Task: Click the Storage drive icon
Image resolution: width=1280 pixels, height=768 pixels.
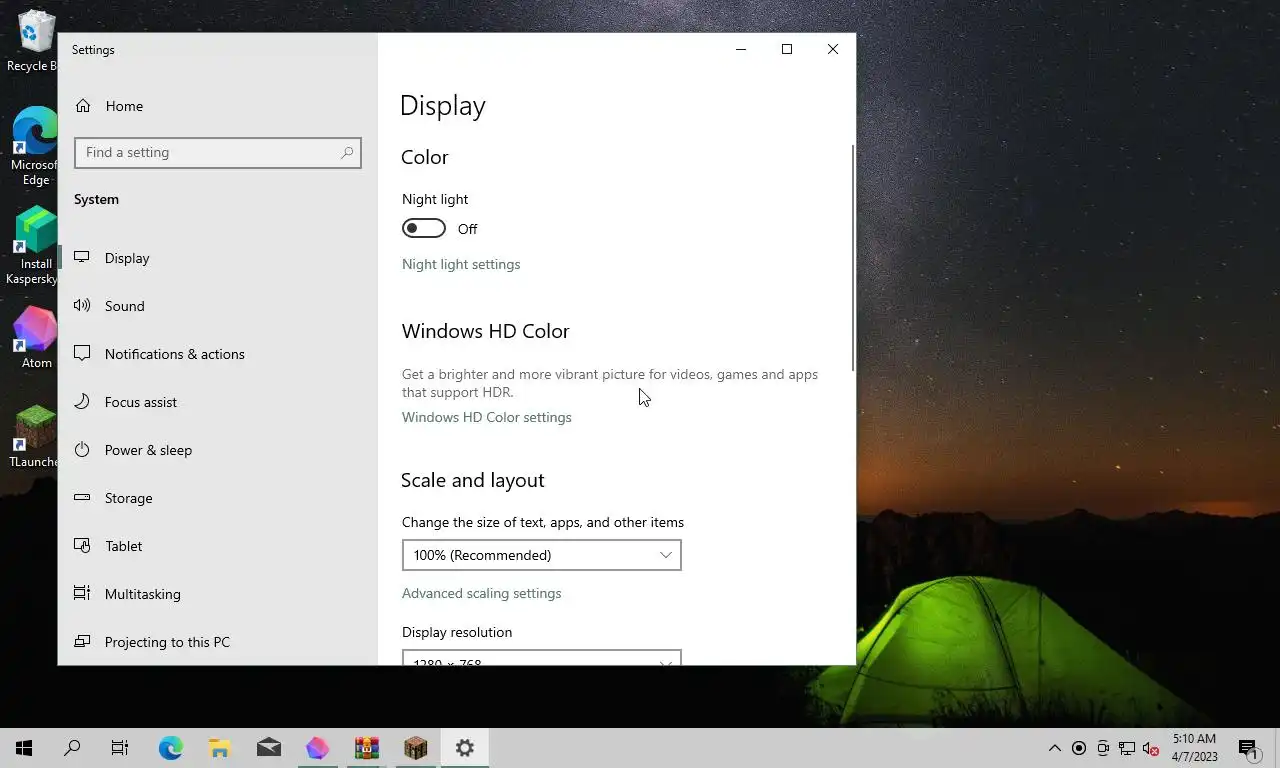Action: click(82, 498)
